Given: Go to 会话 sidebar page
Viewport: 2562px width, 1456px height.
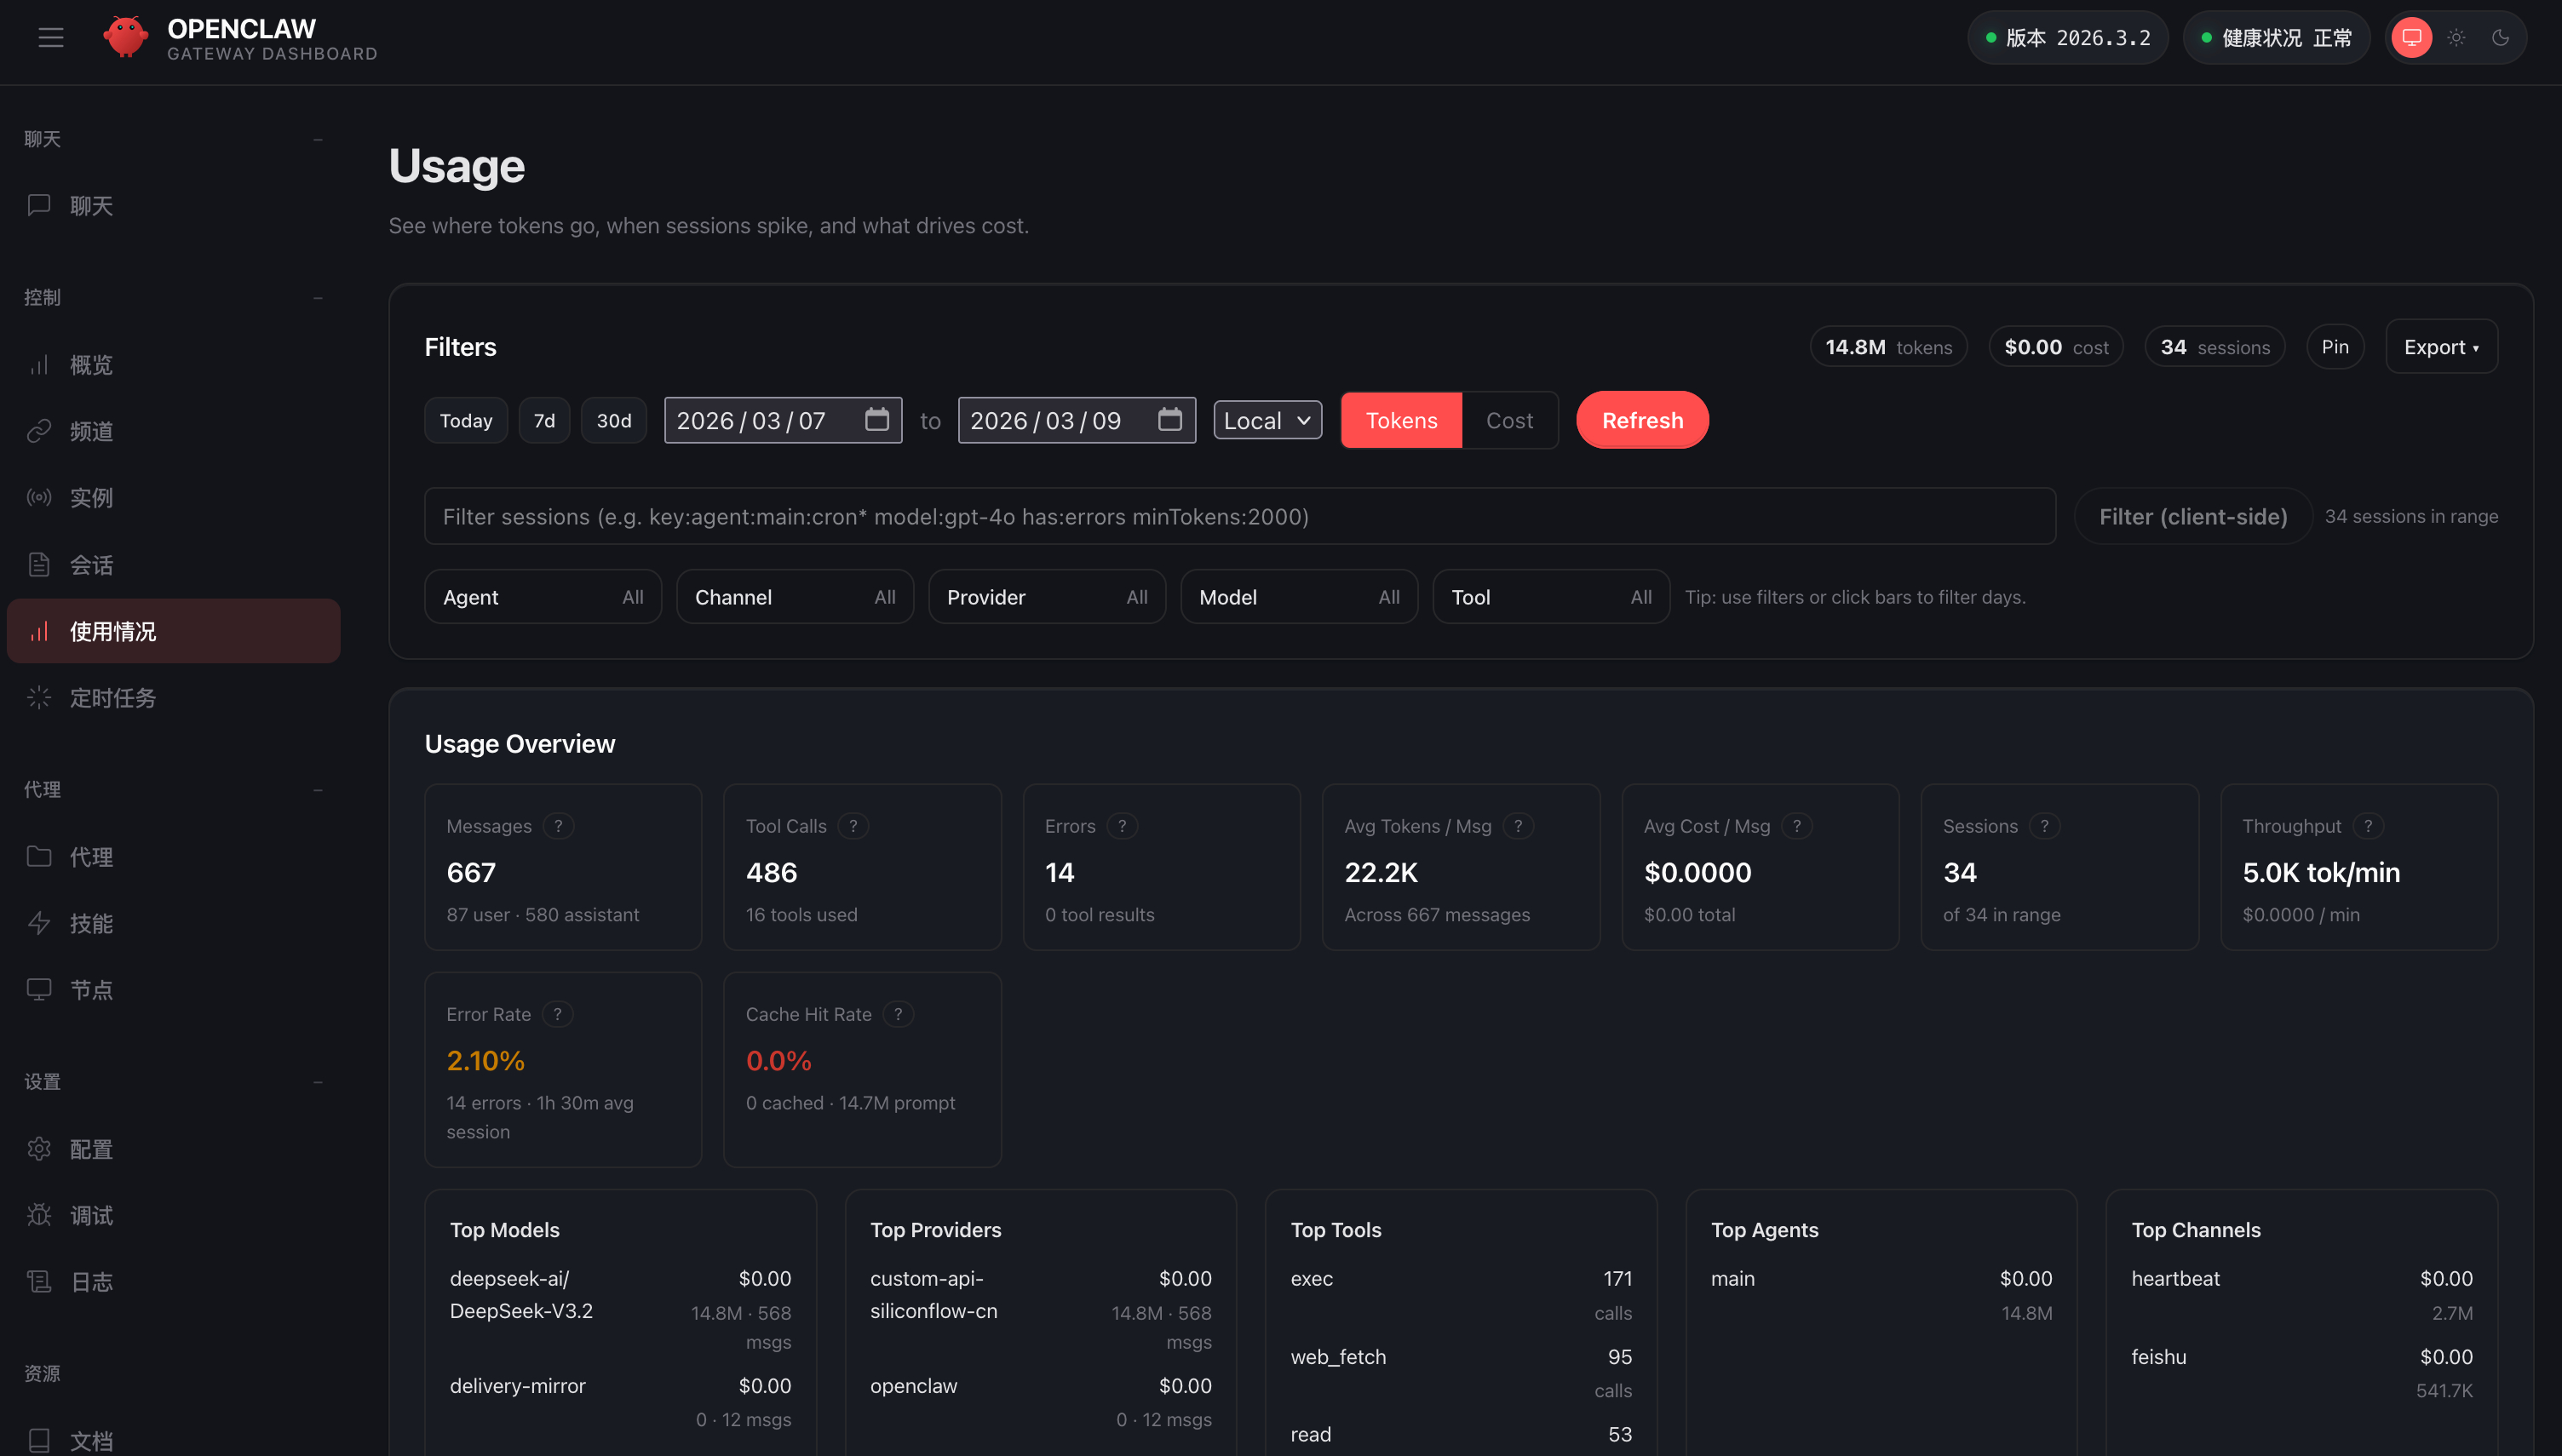Looking at the screenshot, I should 91,565.
